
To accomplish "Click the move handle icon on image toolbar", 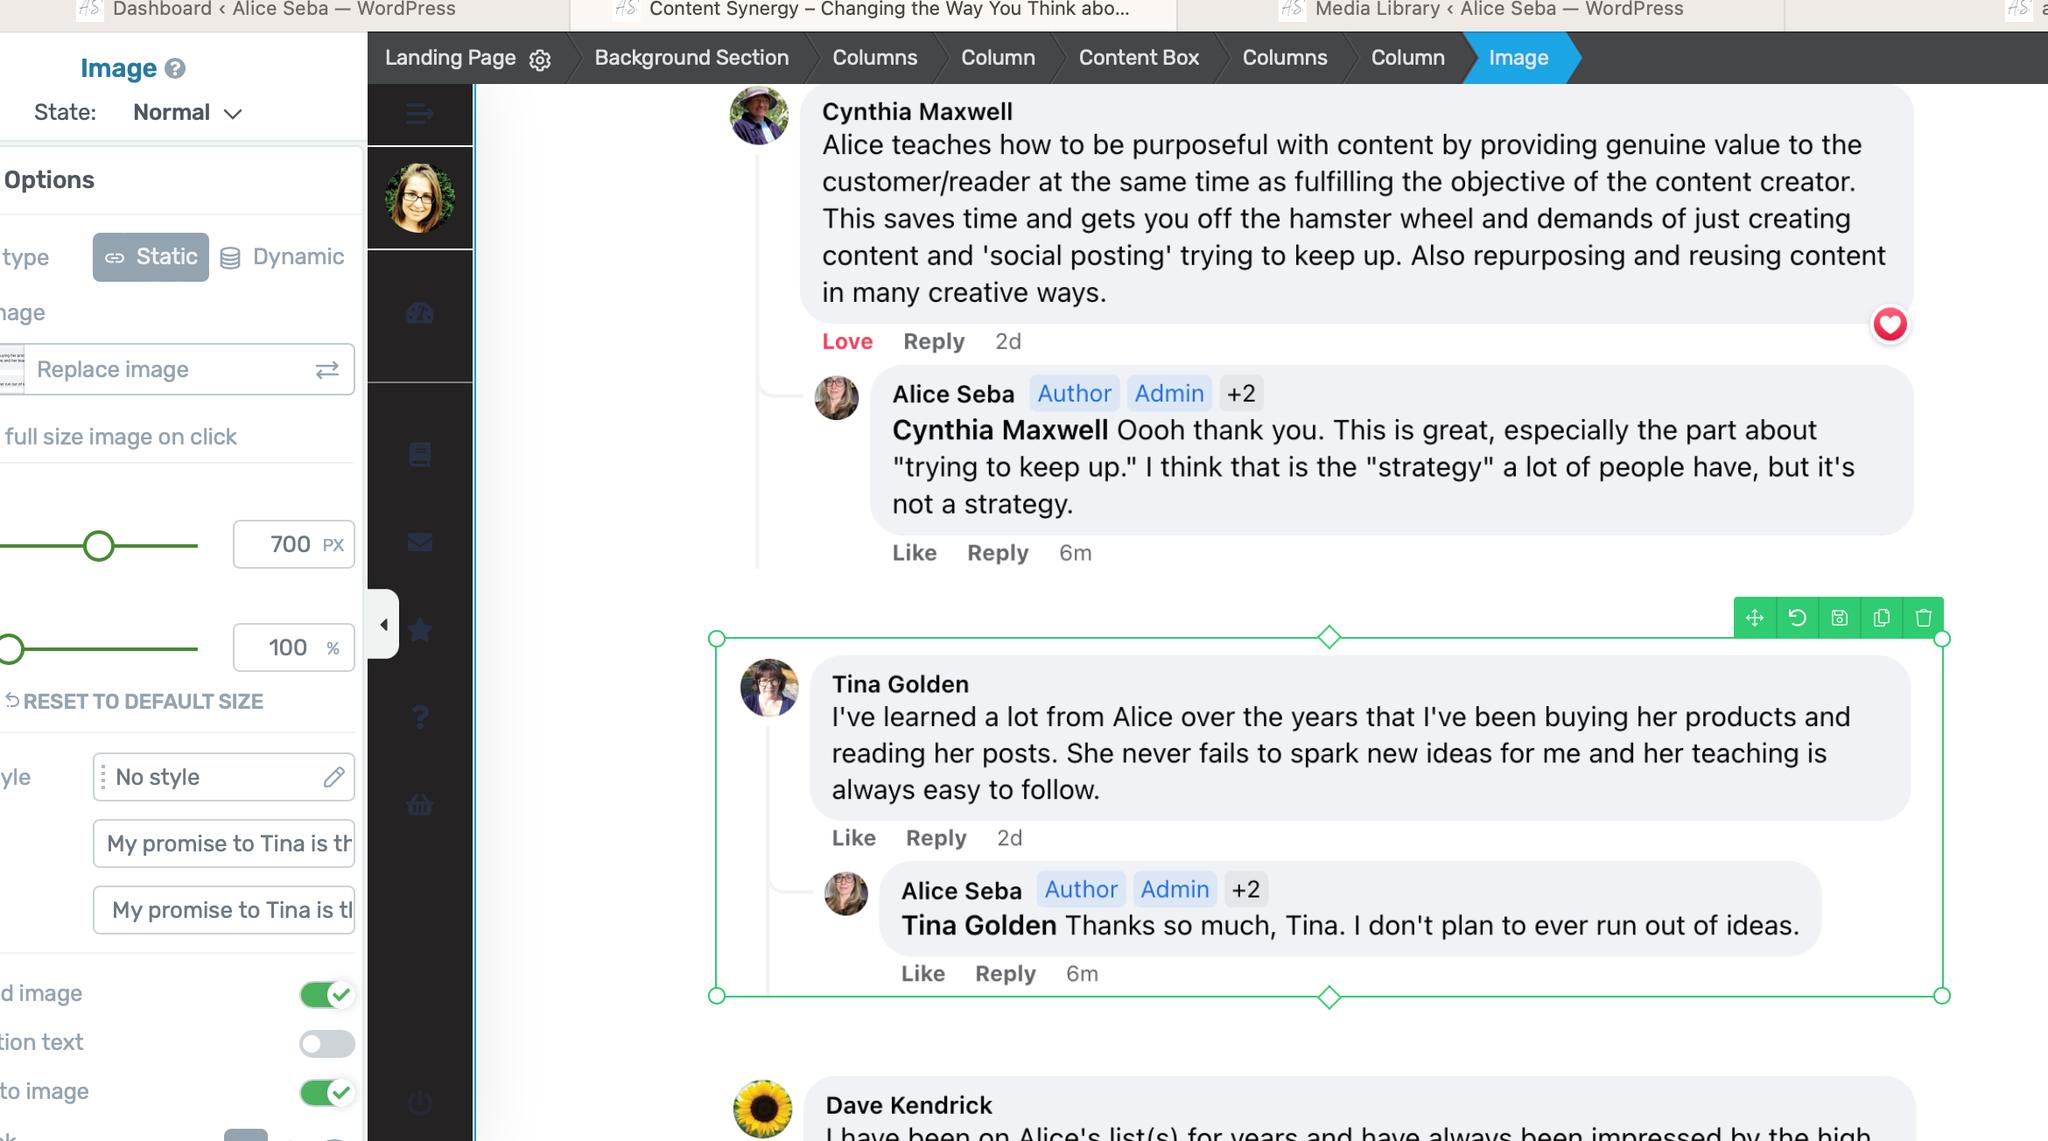I will [x=1754, y=618].
